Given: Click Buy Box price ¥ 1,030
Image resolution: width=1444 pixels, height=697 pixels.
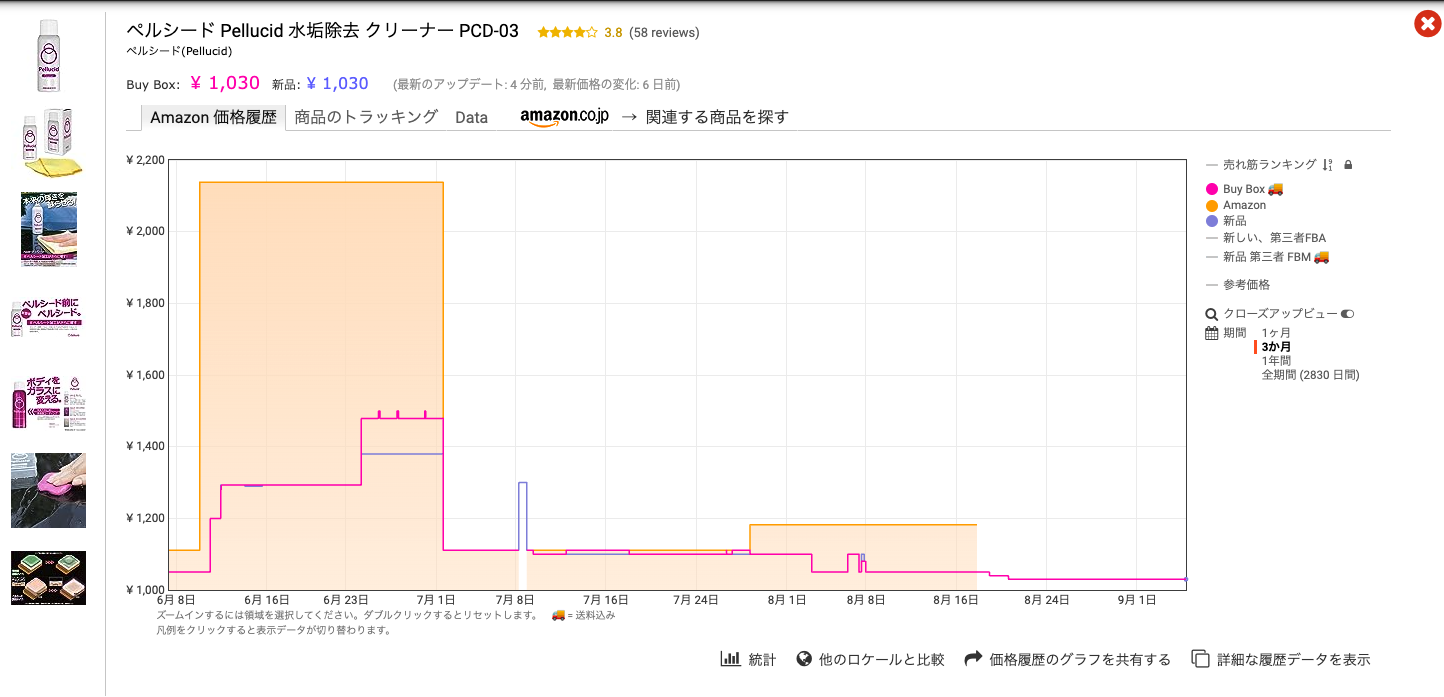Looking at the screenshot, I should 225,84.
